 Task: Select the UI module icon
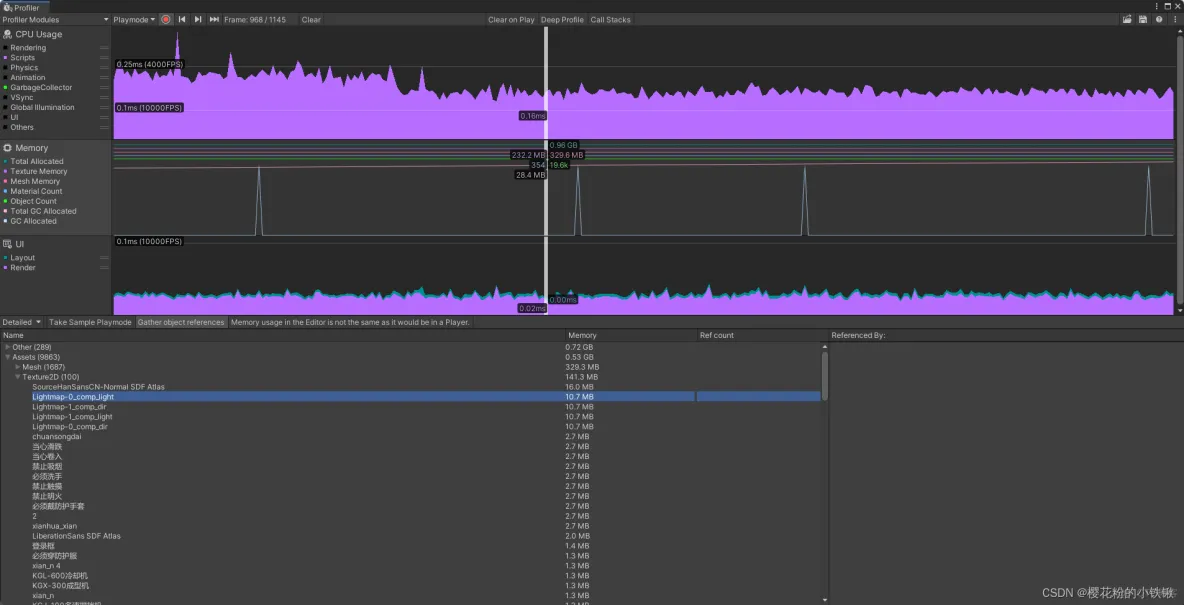coord(8,244)
